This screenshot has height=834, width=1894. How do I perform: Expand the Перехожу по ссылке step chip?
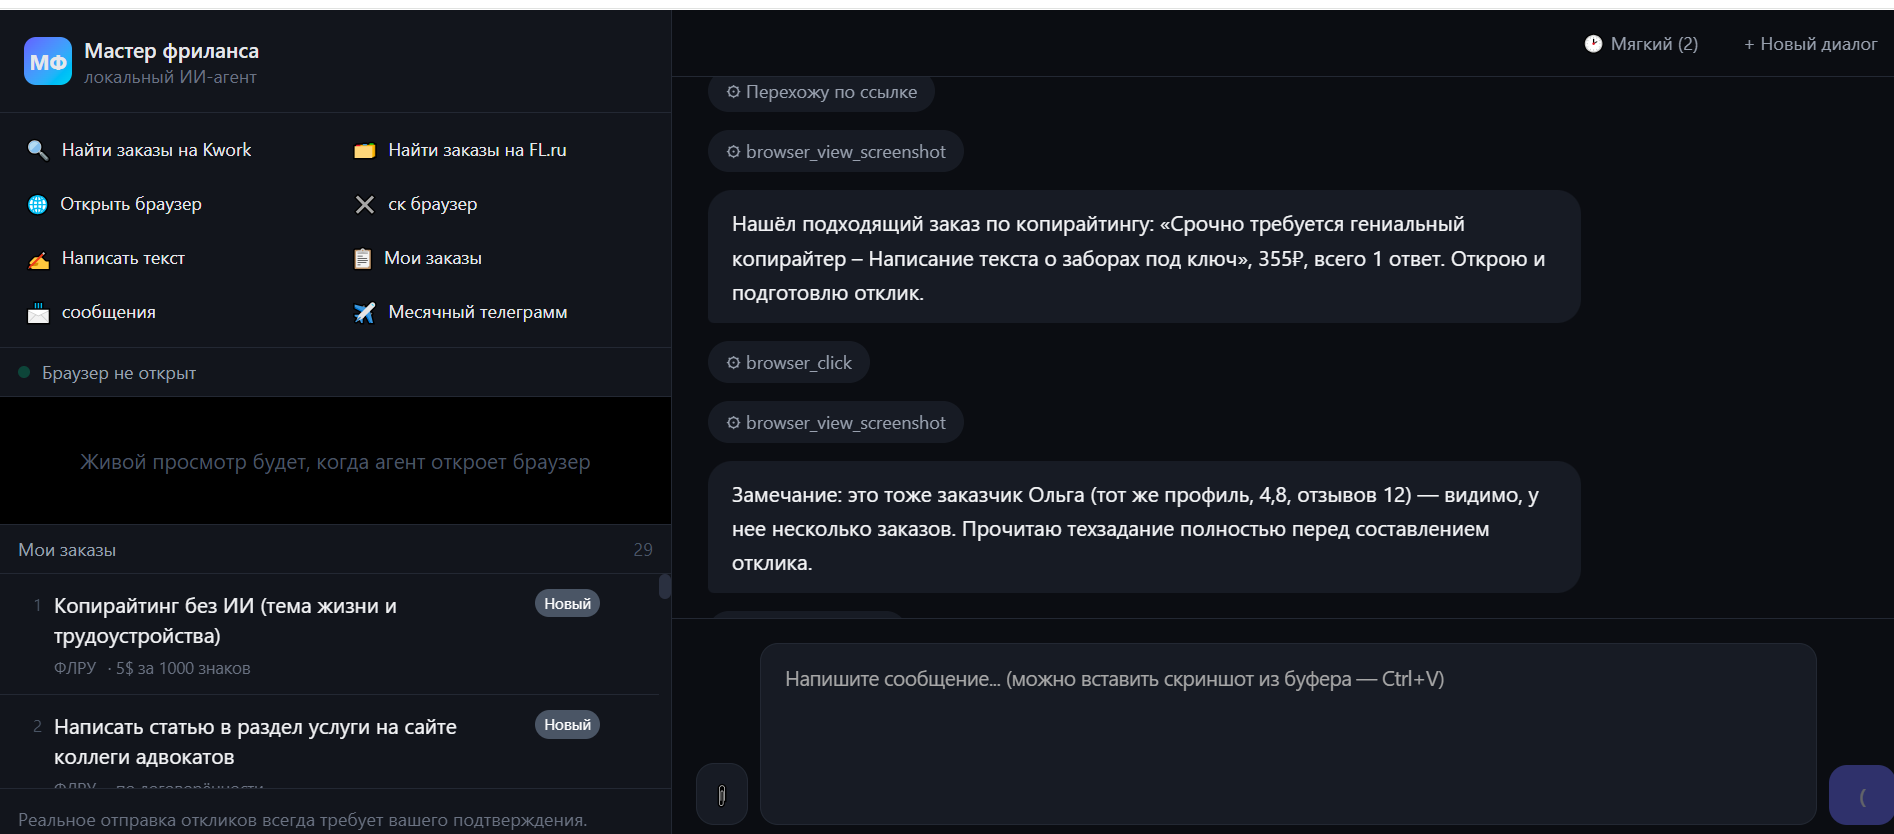click(821, 92)
